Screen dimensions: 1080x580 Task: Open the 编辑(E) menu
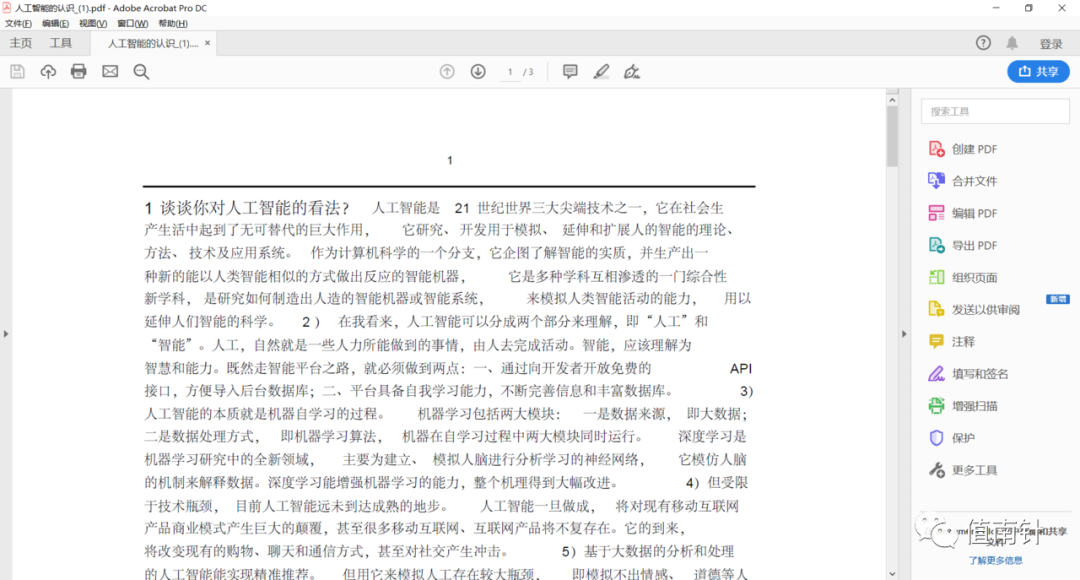pos(55,23)
